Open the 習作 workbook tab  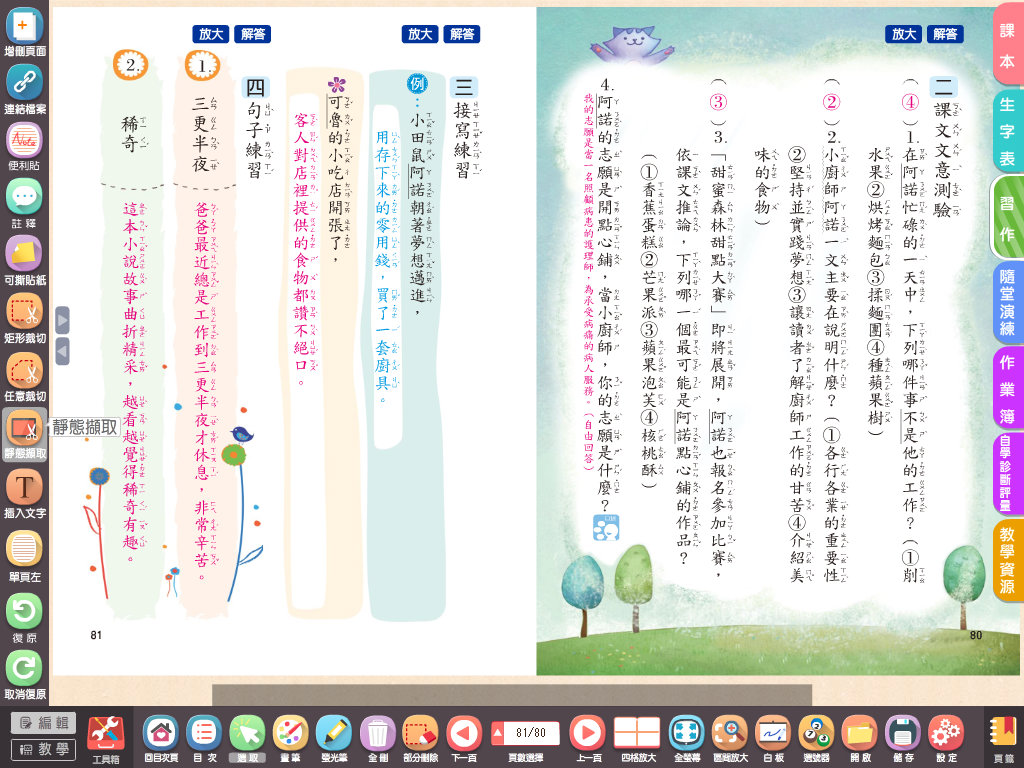click(x=1007, y=218)
